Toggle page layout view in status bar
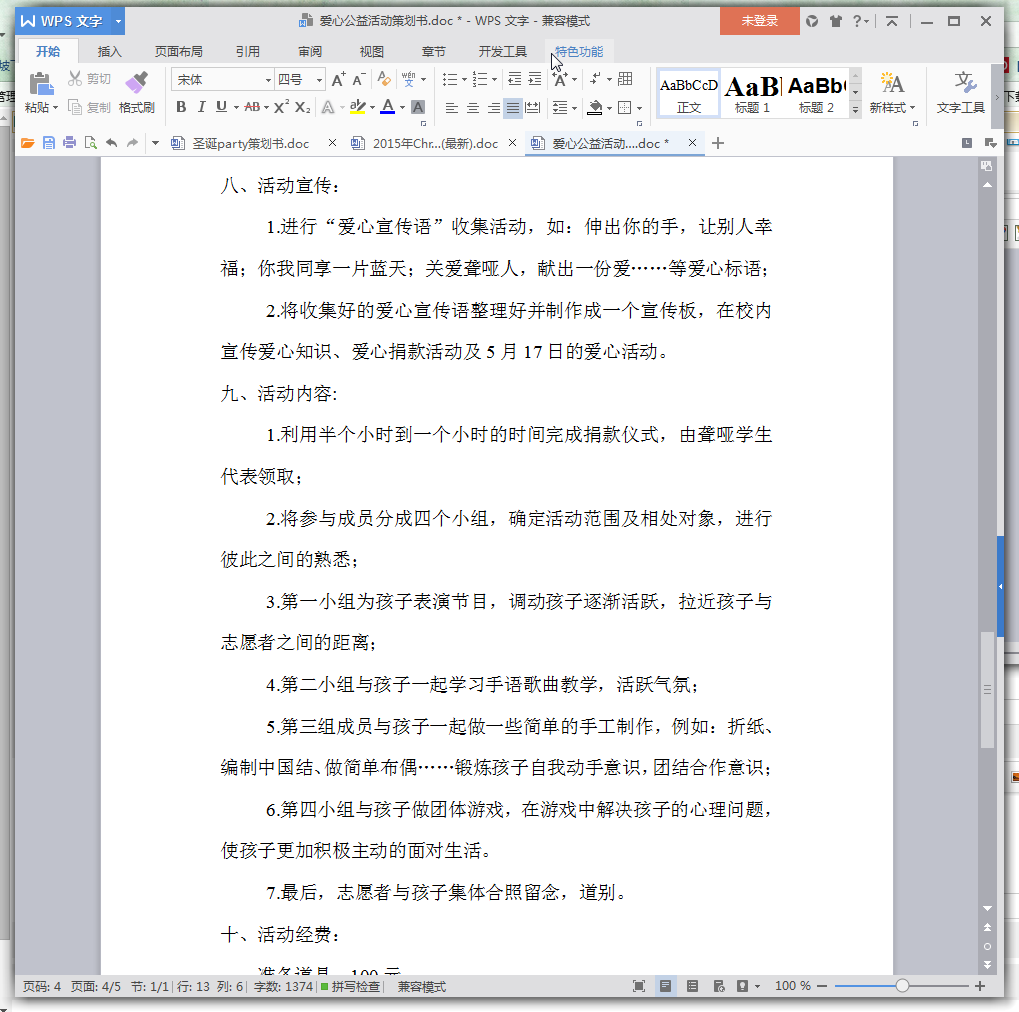 665,986
